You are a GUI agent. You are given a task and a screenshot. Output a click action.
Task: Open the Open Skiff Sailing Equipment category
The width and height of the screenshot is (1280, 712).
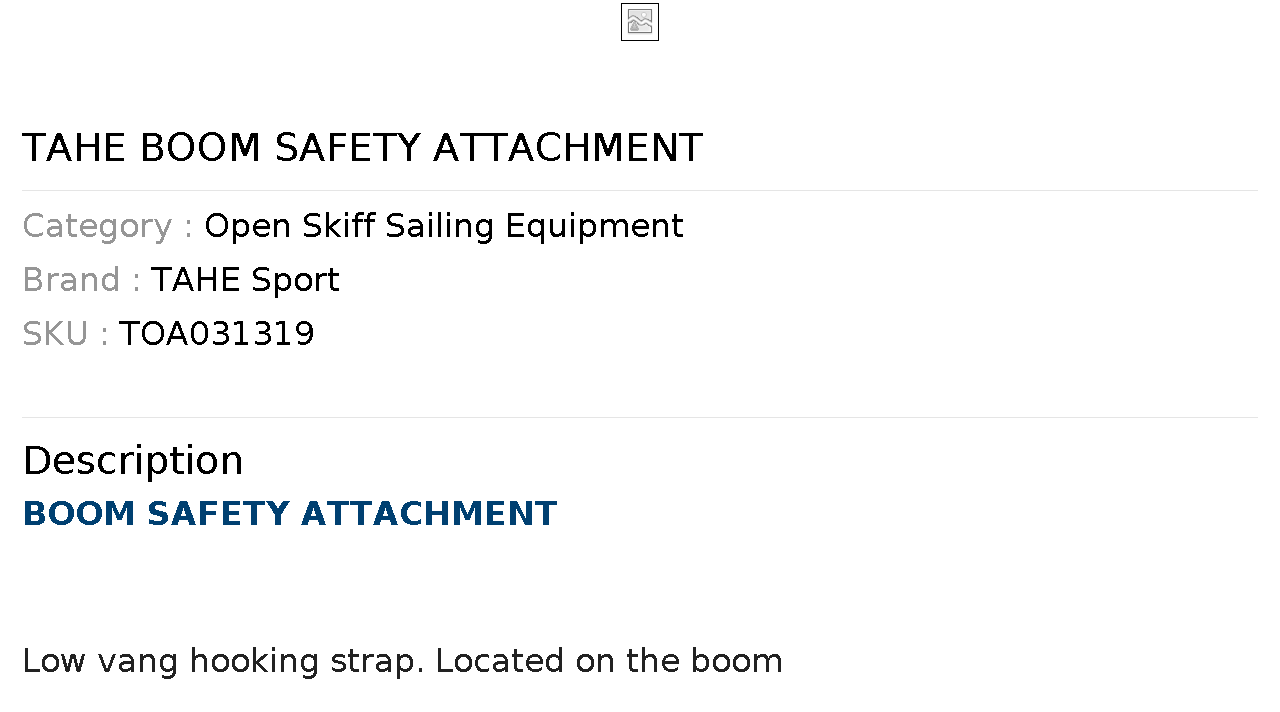click(x=444, y=226)
